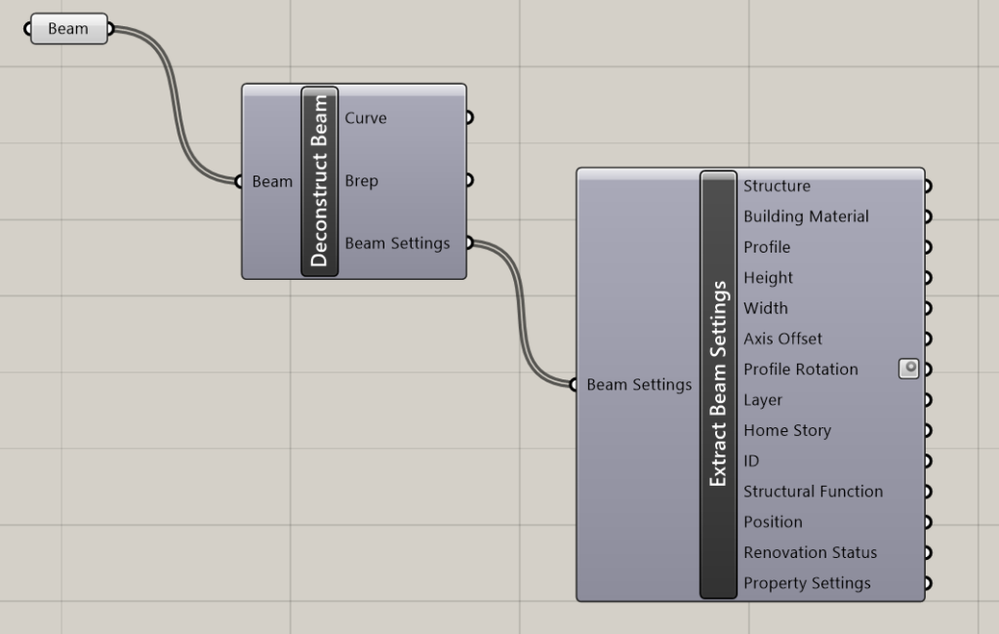Image resolution: width=999 pixels, height=634 pixels.
Task: Click the Structure output label
Action: click(777, 186)
